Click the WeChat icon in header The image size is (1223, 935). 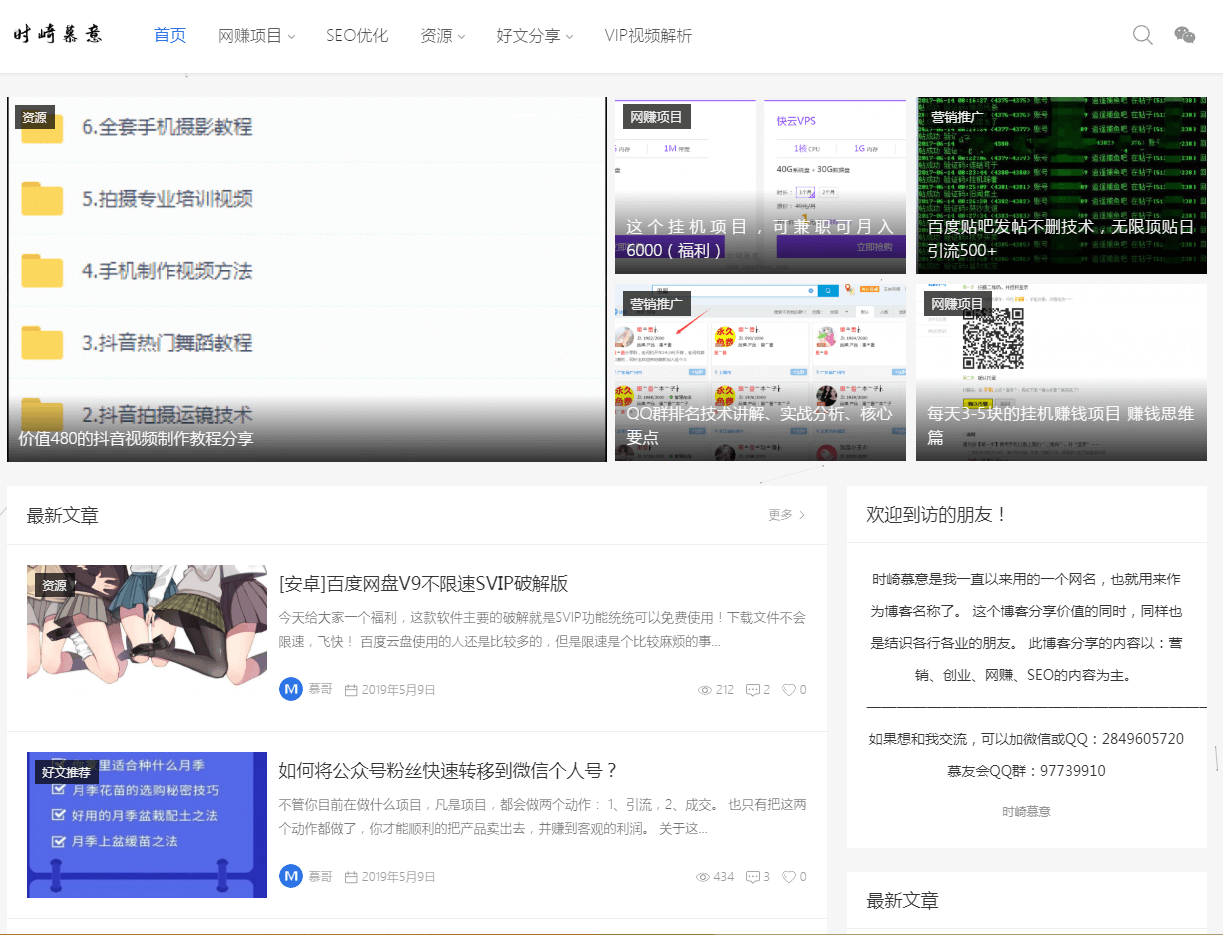click(1184, 35)
